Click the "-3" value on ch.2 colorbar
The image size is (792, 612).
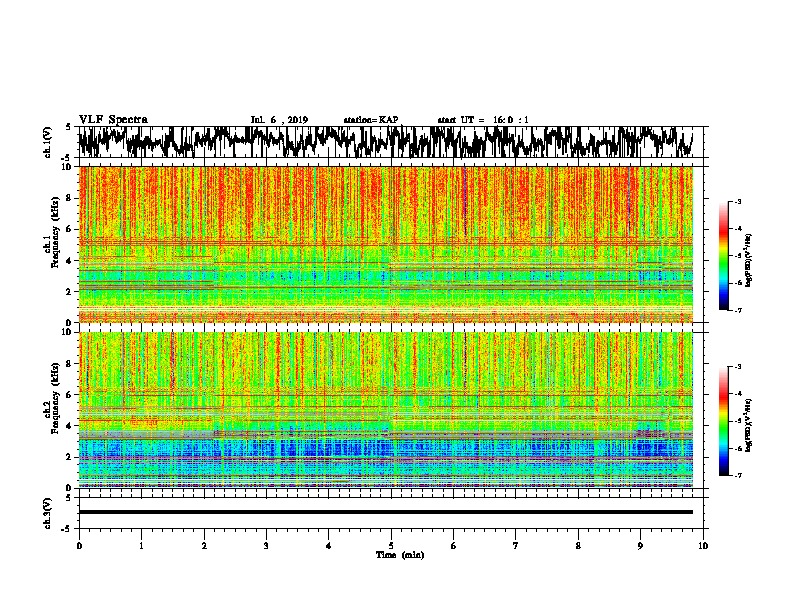click(x=737, y=367)
